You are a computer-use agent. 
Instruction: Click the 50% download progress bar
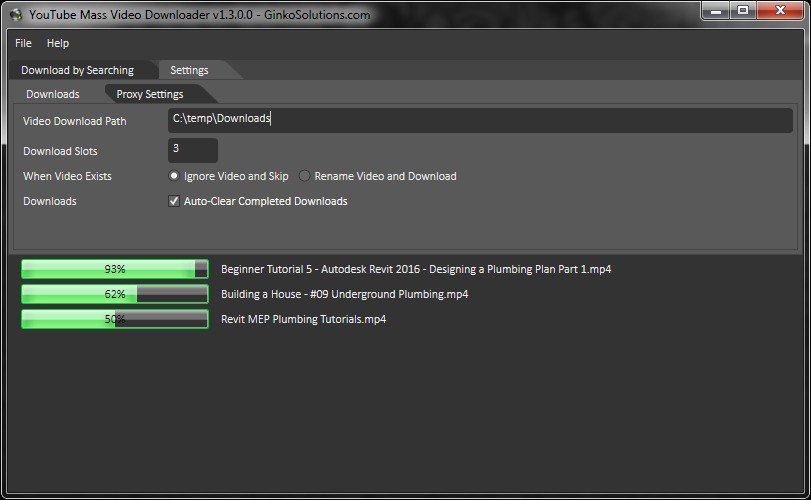click(115, 319)
